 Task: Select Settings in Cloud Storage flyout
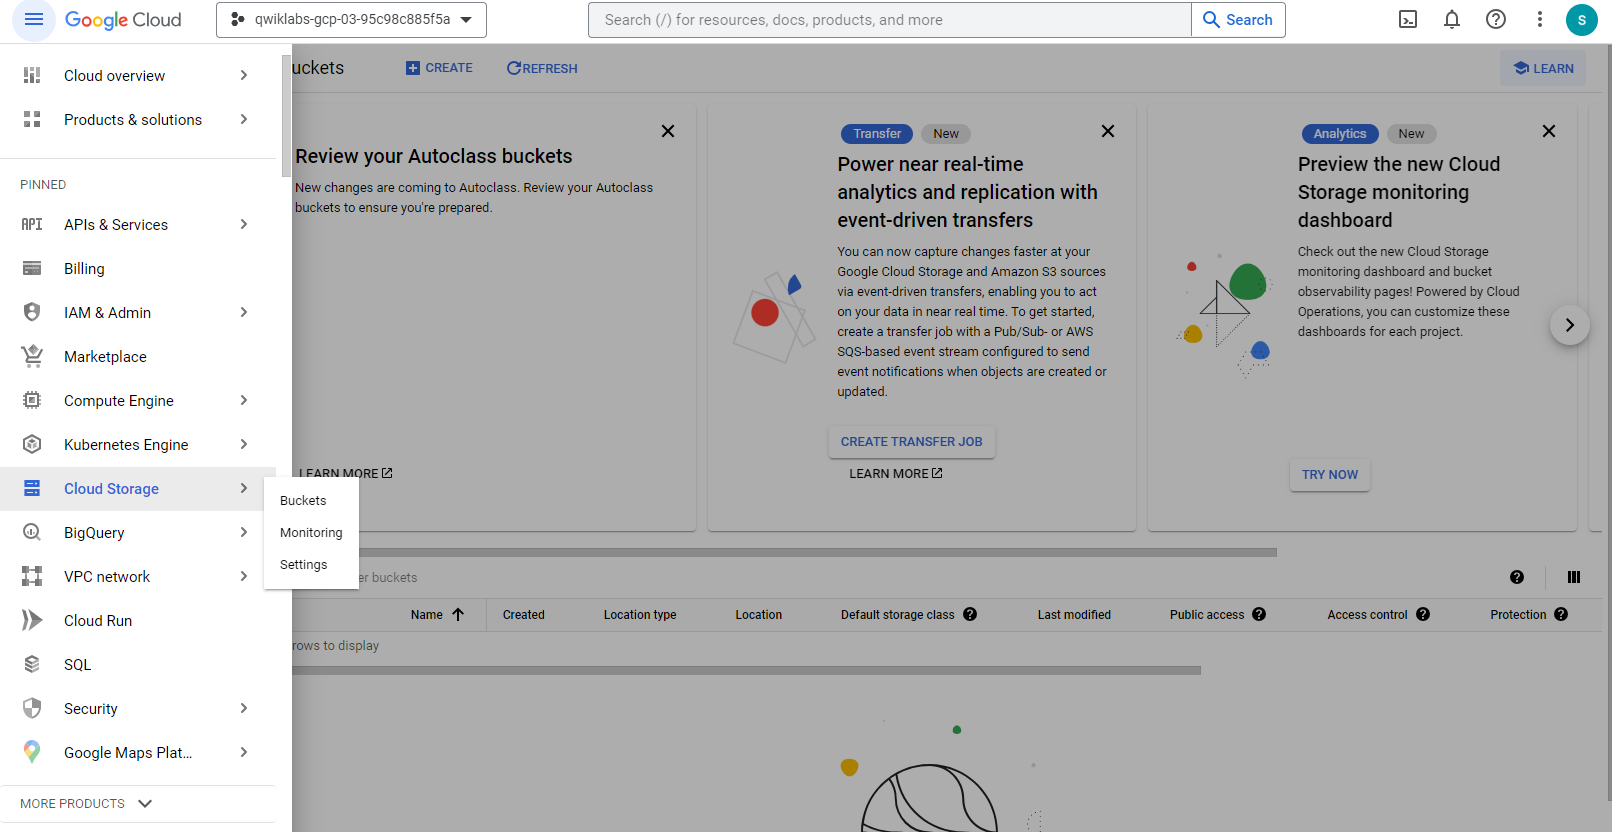click(x=311, y=564)
